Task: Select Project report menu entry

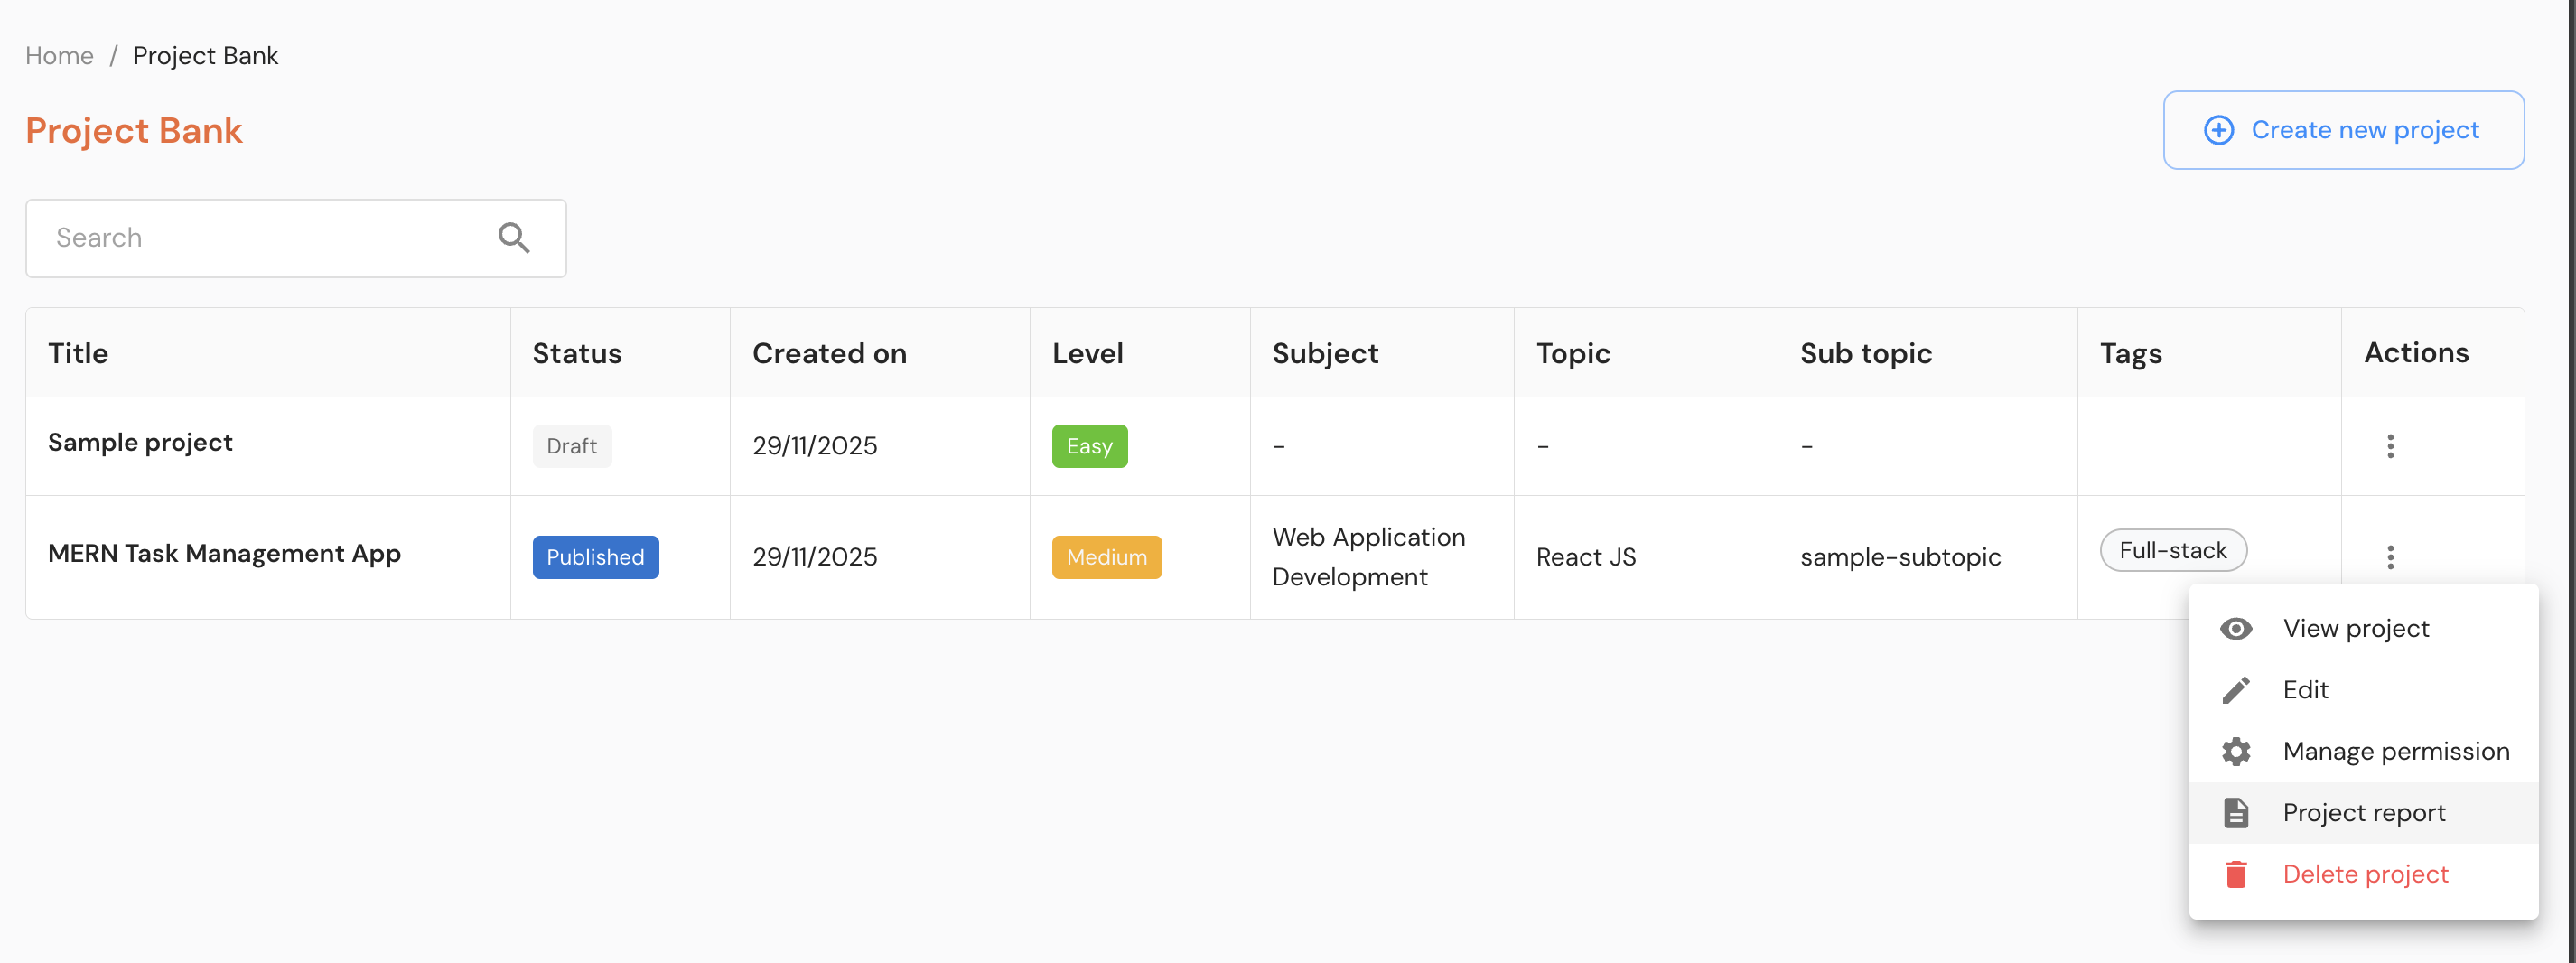Action: (2363, 812)
